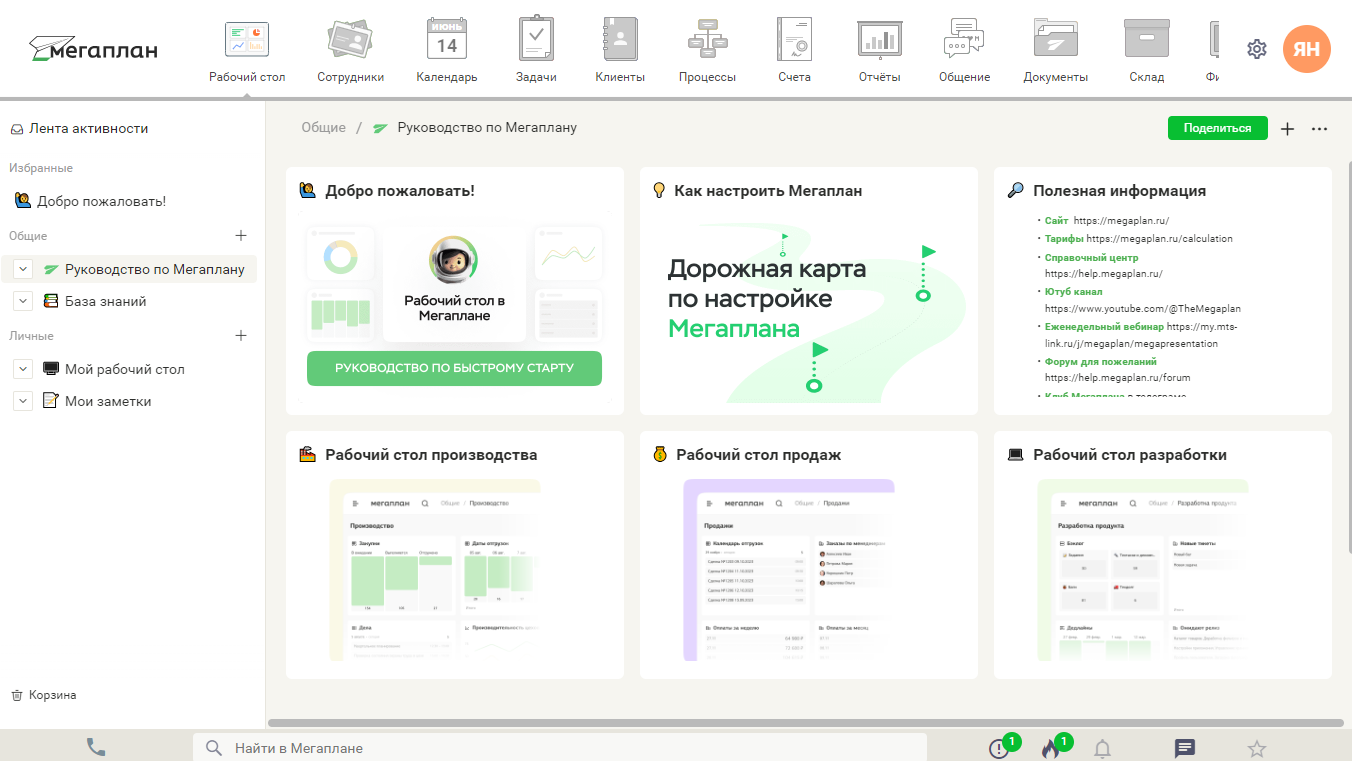Open the warnings icon with badge

(999, 748)
